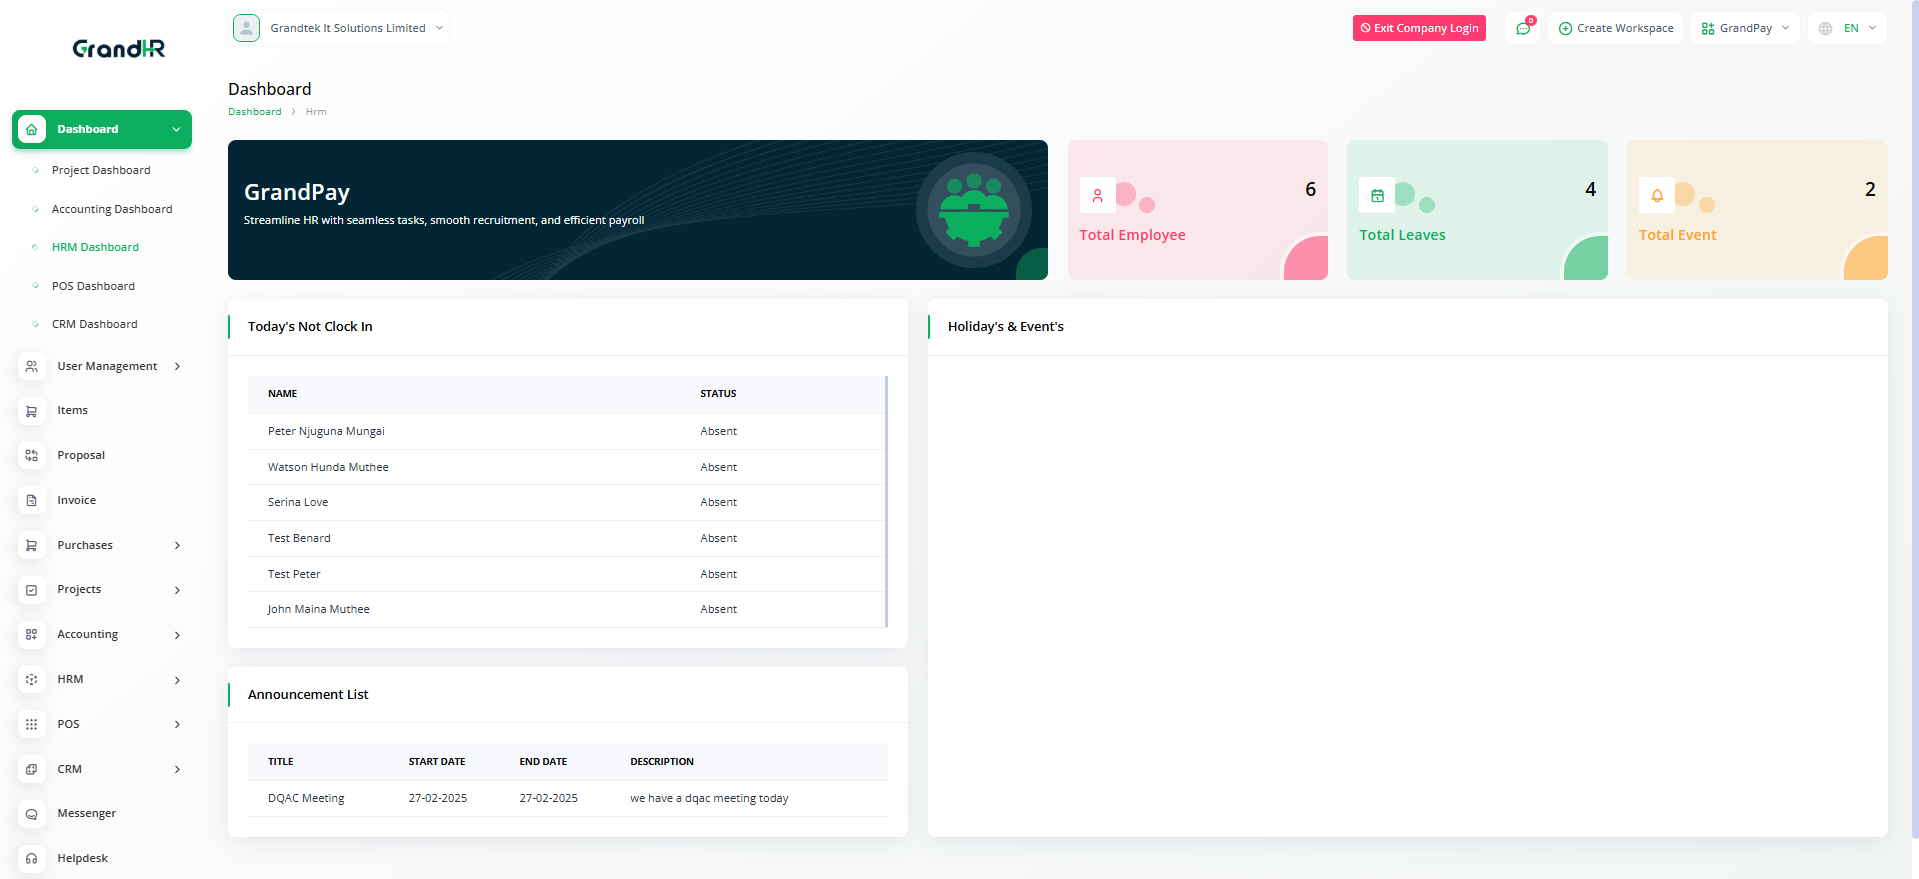Click the Dashboard breadcrumb link
The height and width of the screenshot is (879, 1919).
coord(255,112)
